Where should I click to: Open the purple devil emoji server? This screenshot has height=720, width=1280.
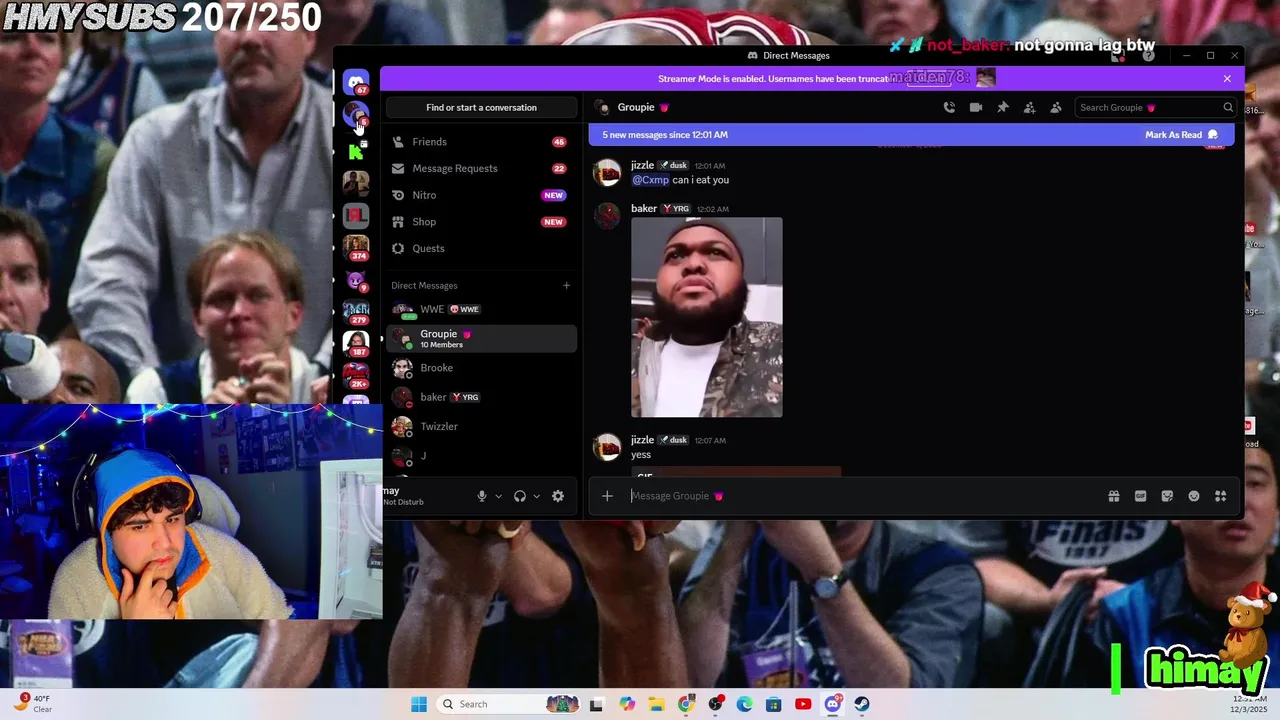tap(356, 279)
